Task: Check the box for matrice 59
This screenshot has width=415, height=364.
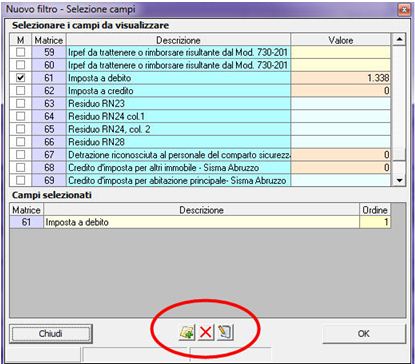Action: point(20,52)
